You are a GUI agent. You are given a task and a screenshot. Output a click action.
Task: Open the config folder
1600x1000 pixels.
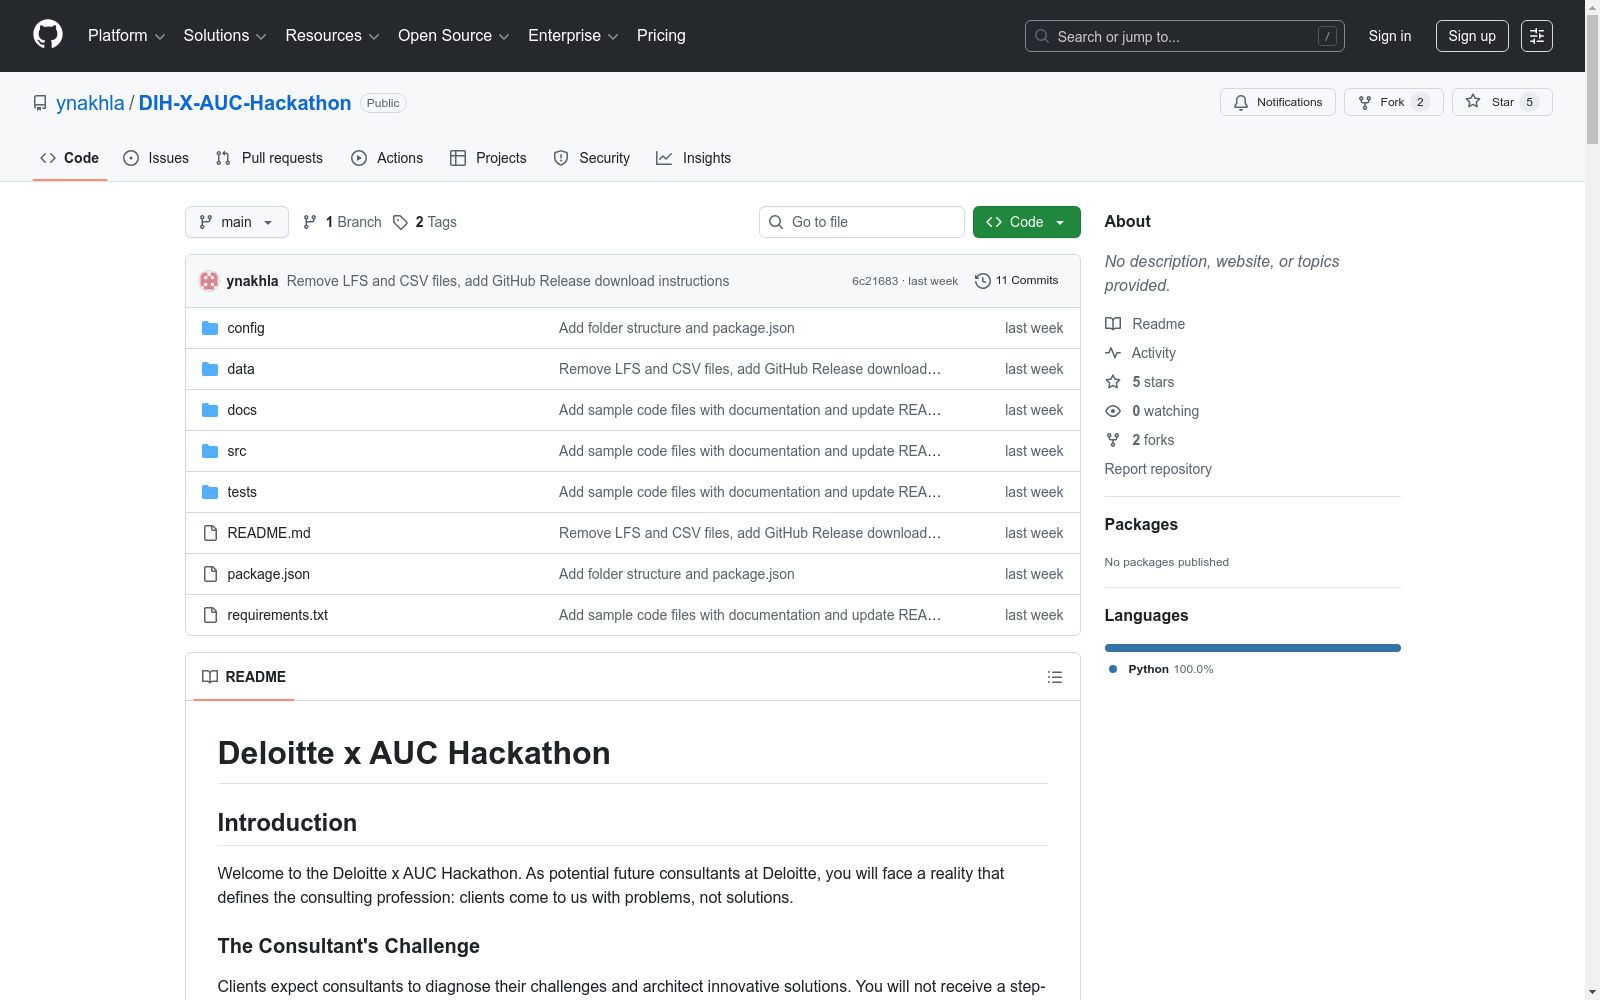pos(246,328)
